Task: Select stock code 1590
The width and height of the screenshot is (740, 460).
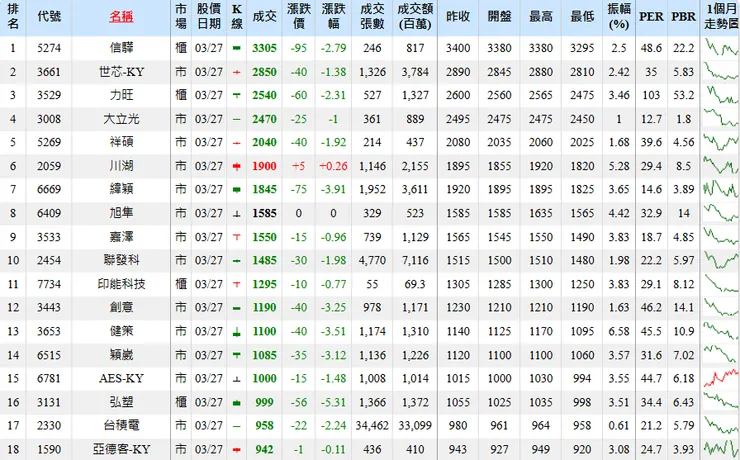Action: click(49, 449)
